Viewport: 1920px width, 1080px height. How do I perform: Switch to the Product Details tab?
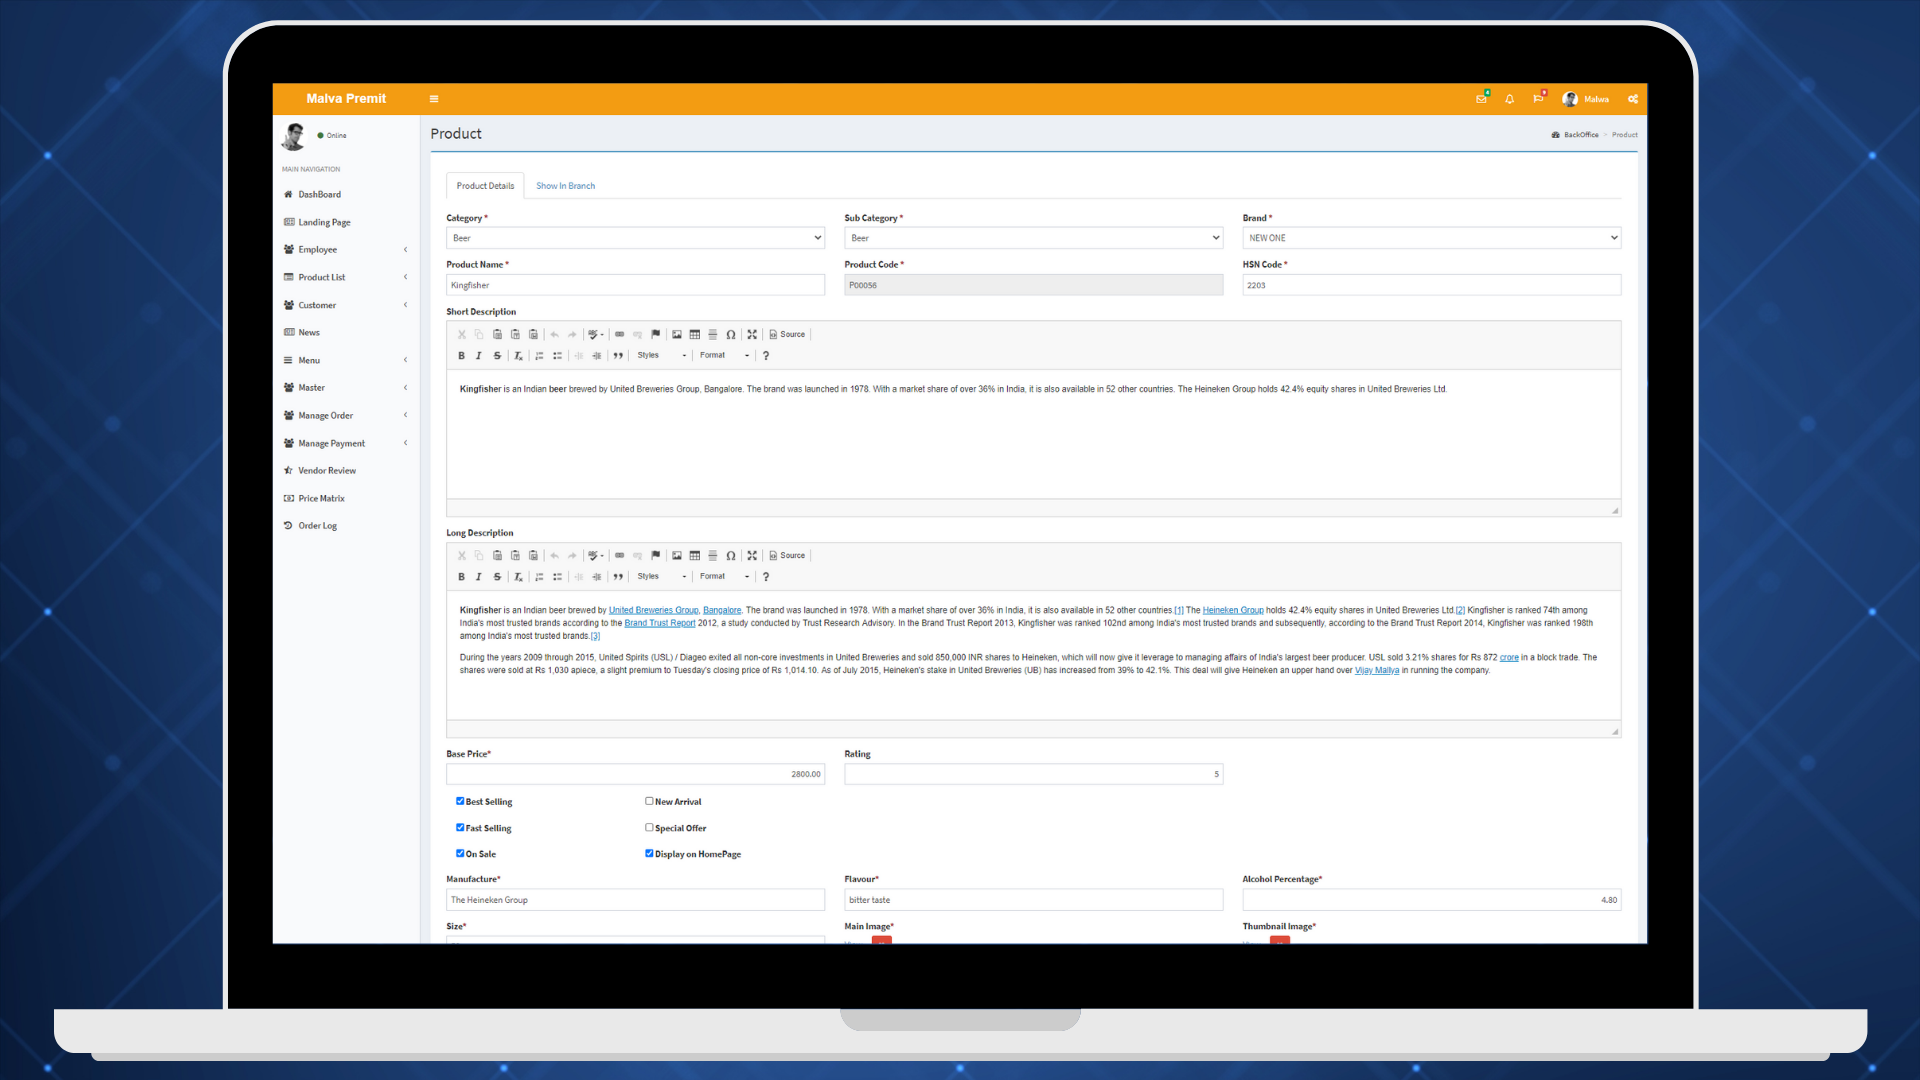pos(485,186)
